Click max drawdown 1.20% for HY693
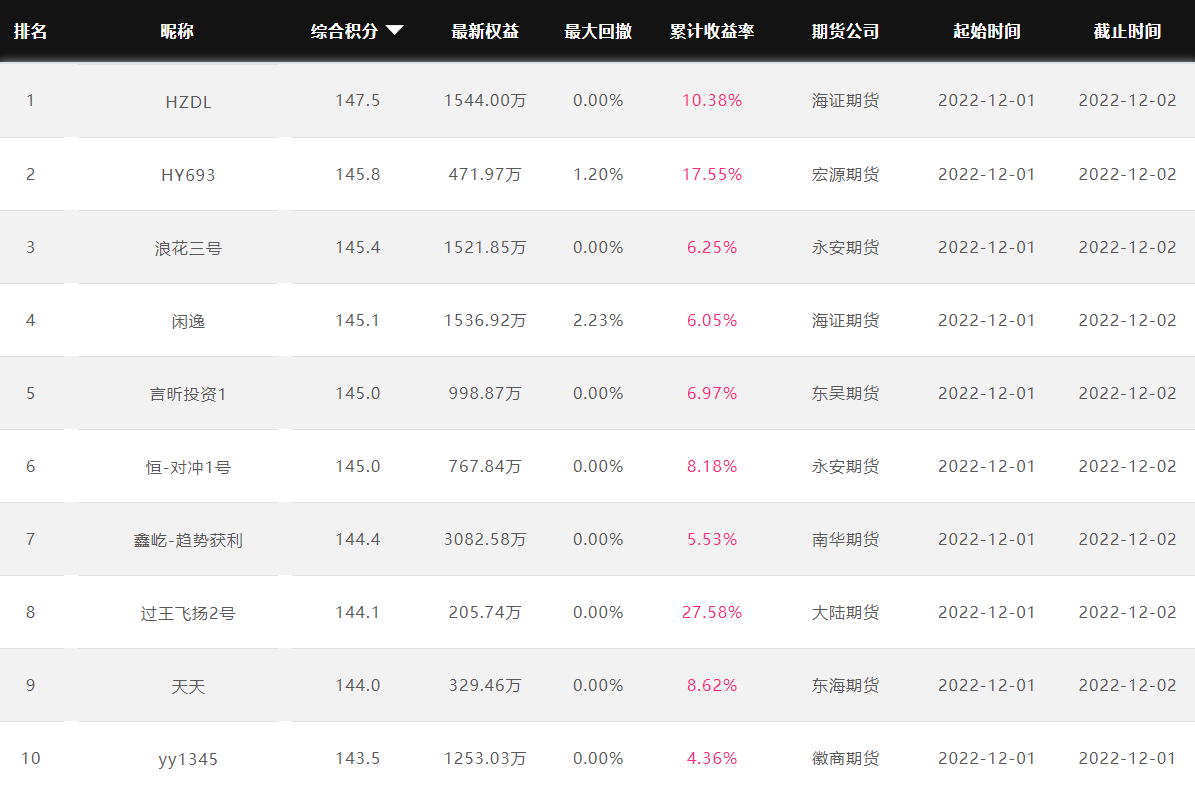Viewport: 1195px width, 791px height. coord(598,175)
